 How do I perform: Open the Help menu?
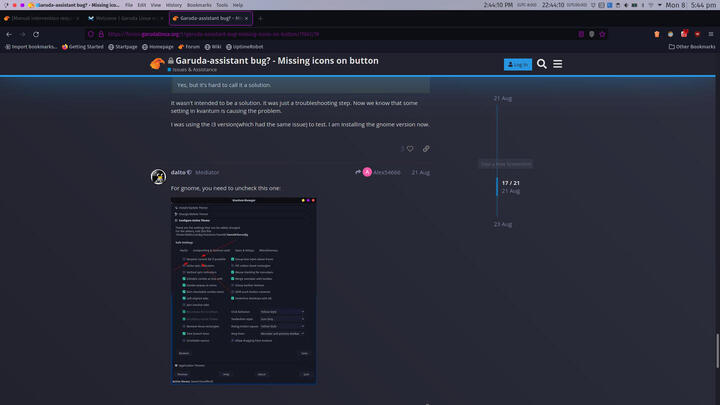click(x=237, y=5)
